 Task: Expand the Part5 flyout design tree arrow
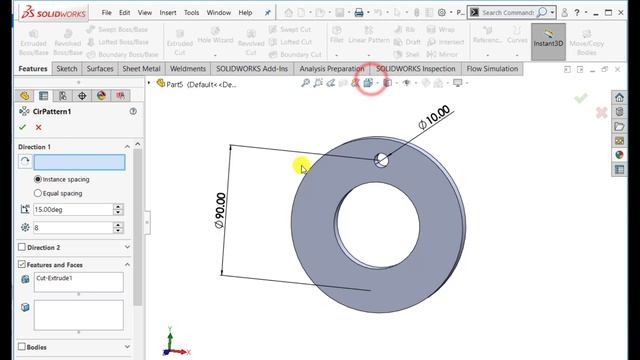click(149, 83)
